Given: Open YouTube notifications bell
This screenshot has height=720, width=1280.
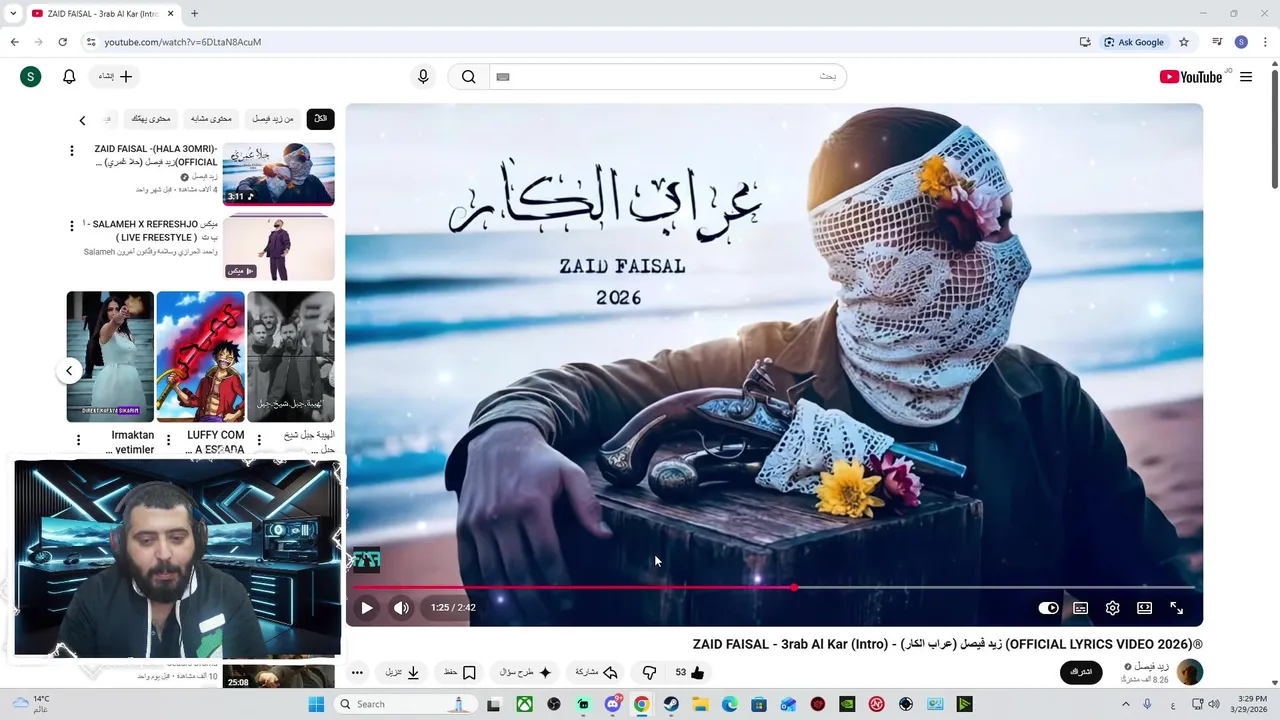Looking at the screenshot, I should [69, 77].
